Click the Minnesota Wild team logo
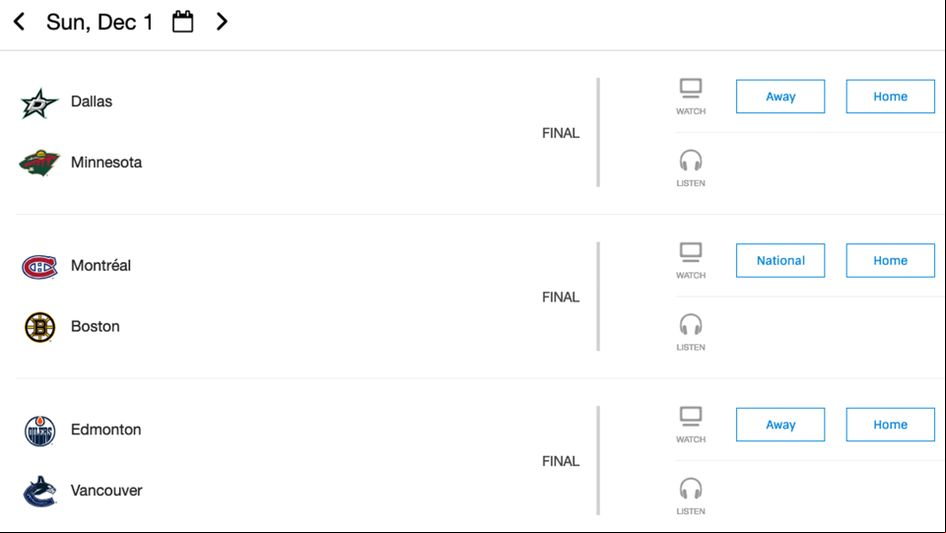Image resolution: width=946 pixels, height=533 pixels. point(39,162)
